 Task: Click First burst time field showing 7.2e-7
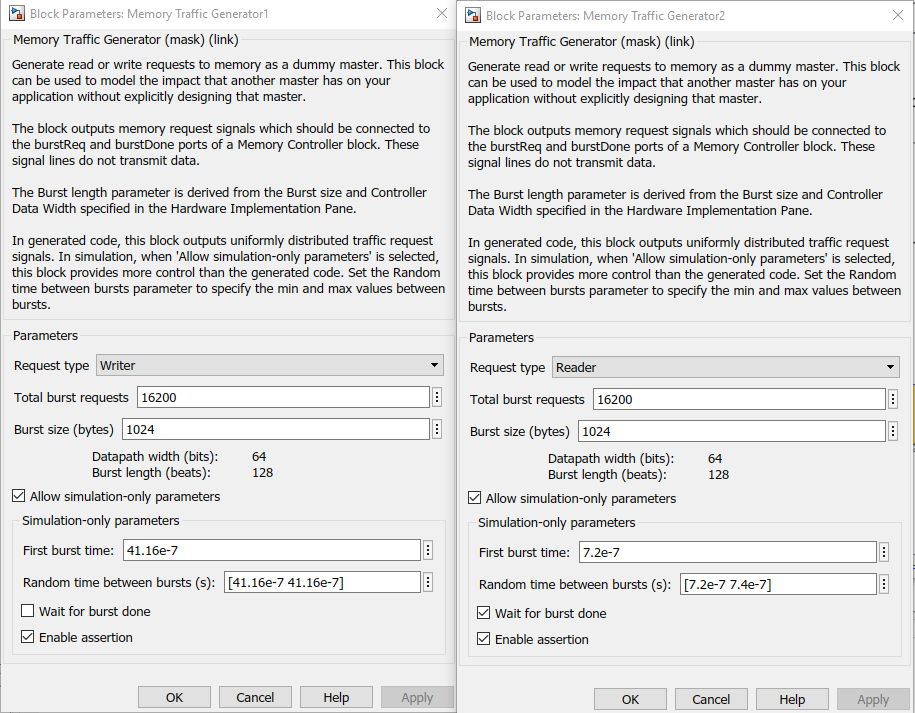728,552
